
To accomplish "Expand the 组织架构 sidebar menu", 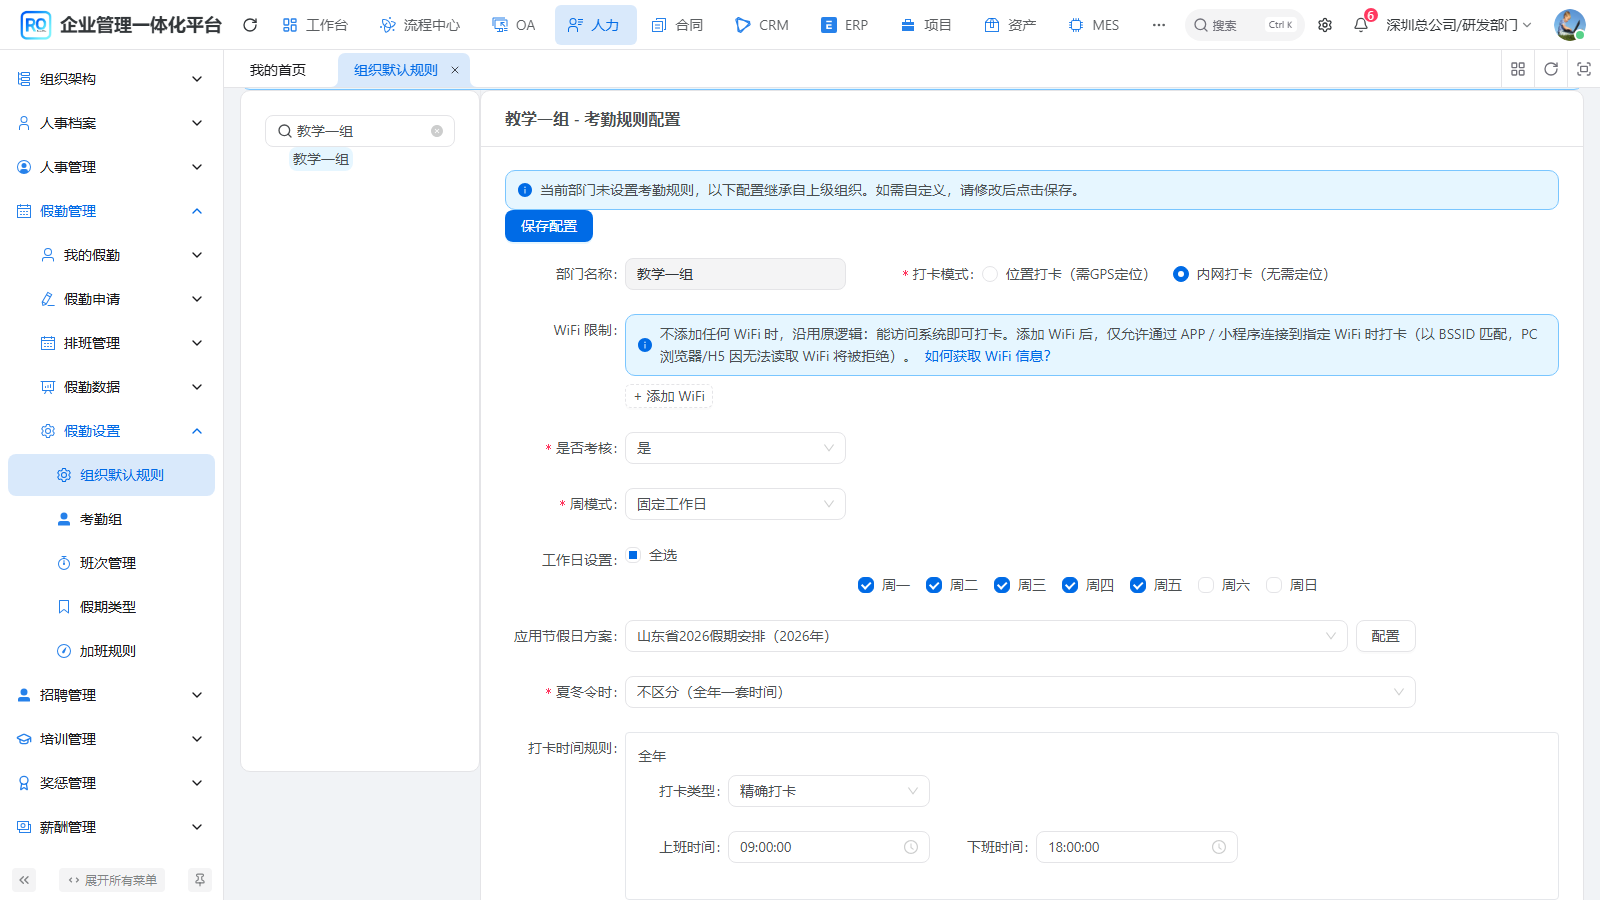I will (x=111, y=79).
